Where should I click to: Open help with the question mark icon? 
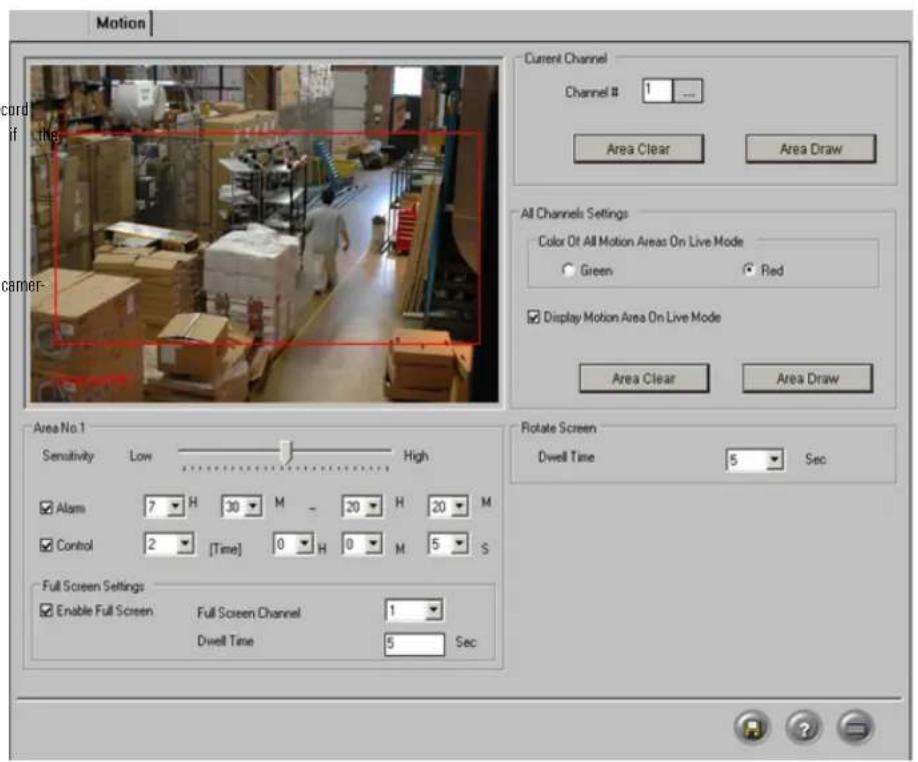pos(804,727)
